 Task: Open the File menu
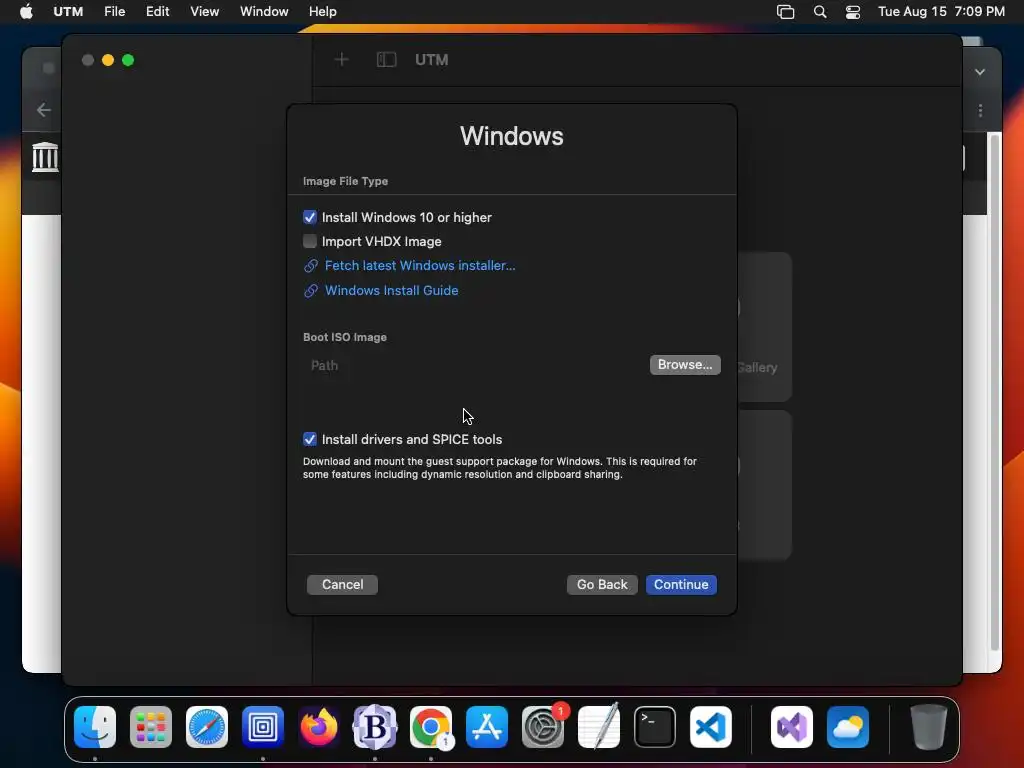click(x=114, y=11)
